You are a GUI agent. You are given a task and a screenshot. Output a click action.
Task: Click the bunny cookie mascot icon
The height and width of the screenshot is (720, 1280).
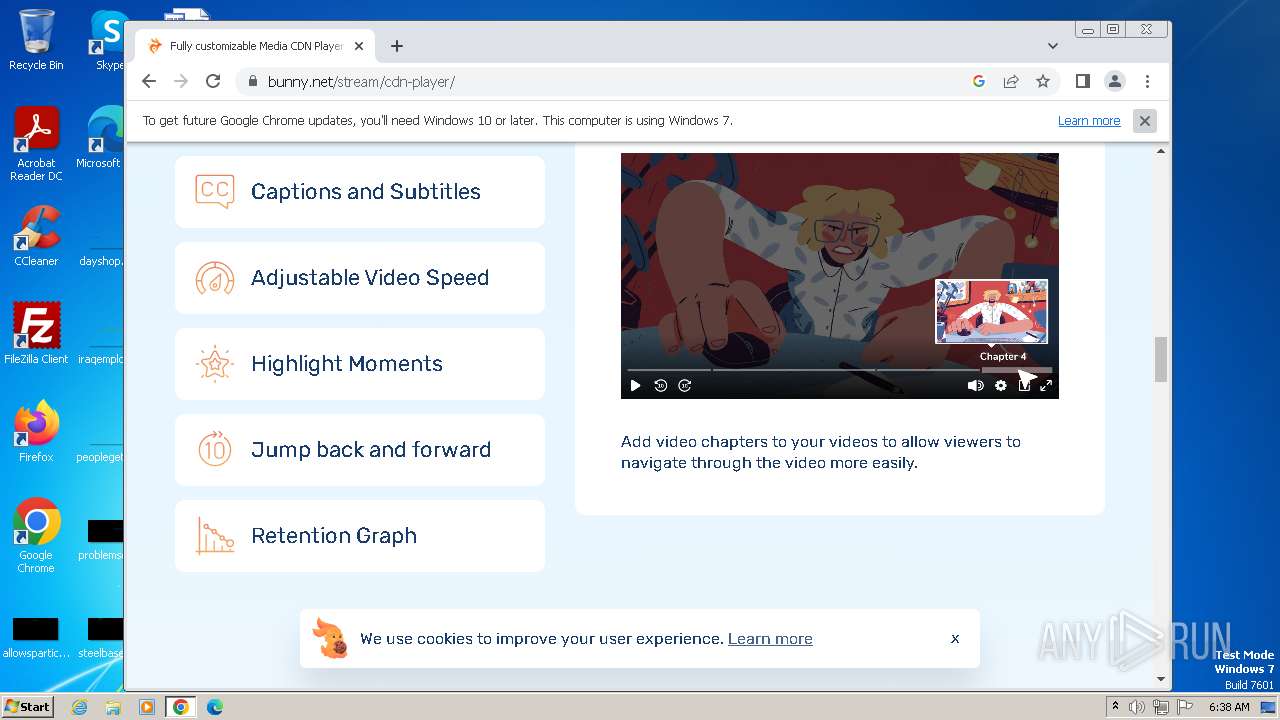point(330,638)
